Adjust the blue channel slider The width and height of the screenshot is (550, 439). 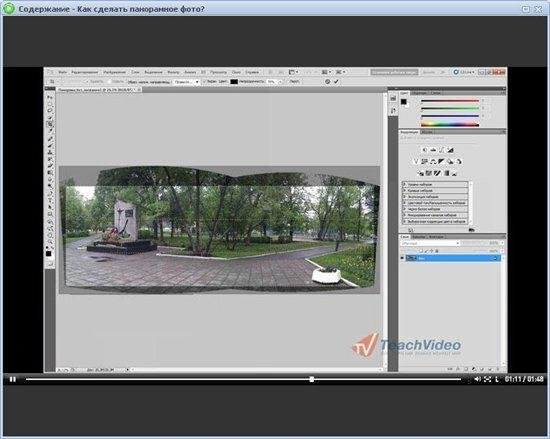[450, 116]
